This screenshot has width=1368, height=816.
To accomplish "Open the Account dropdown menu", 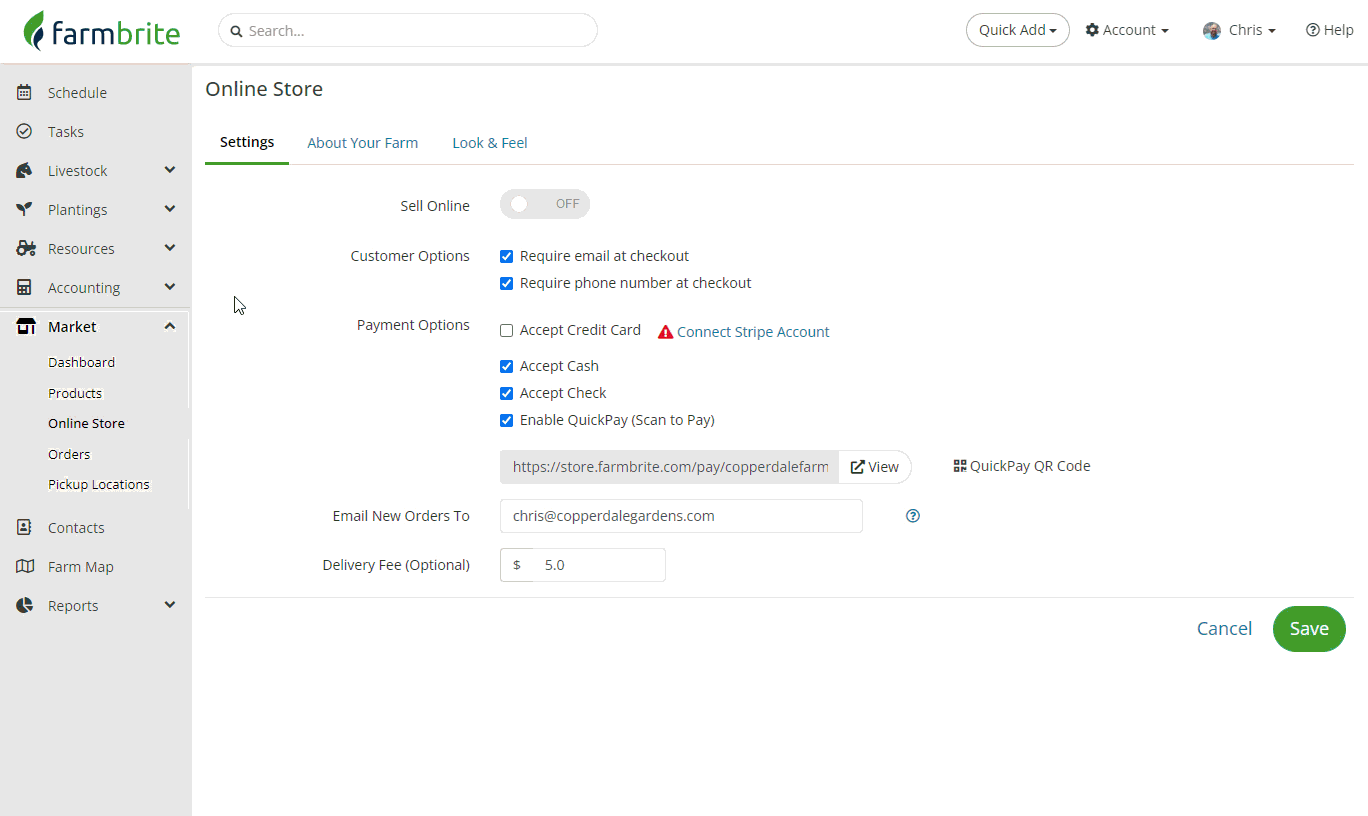I will pyautogui.click(x=1127, y=30).
